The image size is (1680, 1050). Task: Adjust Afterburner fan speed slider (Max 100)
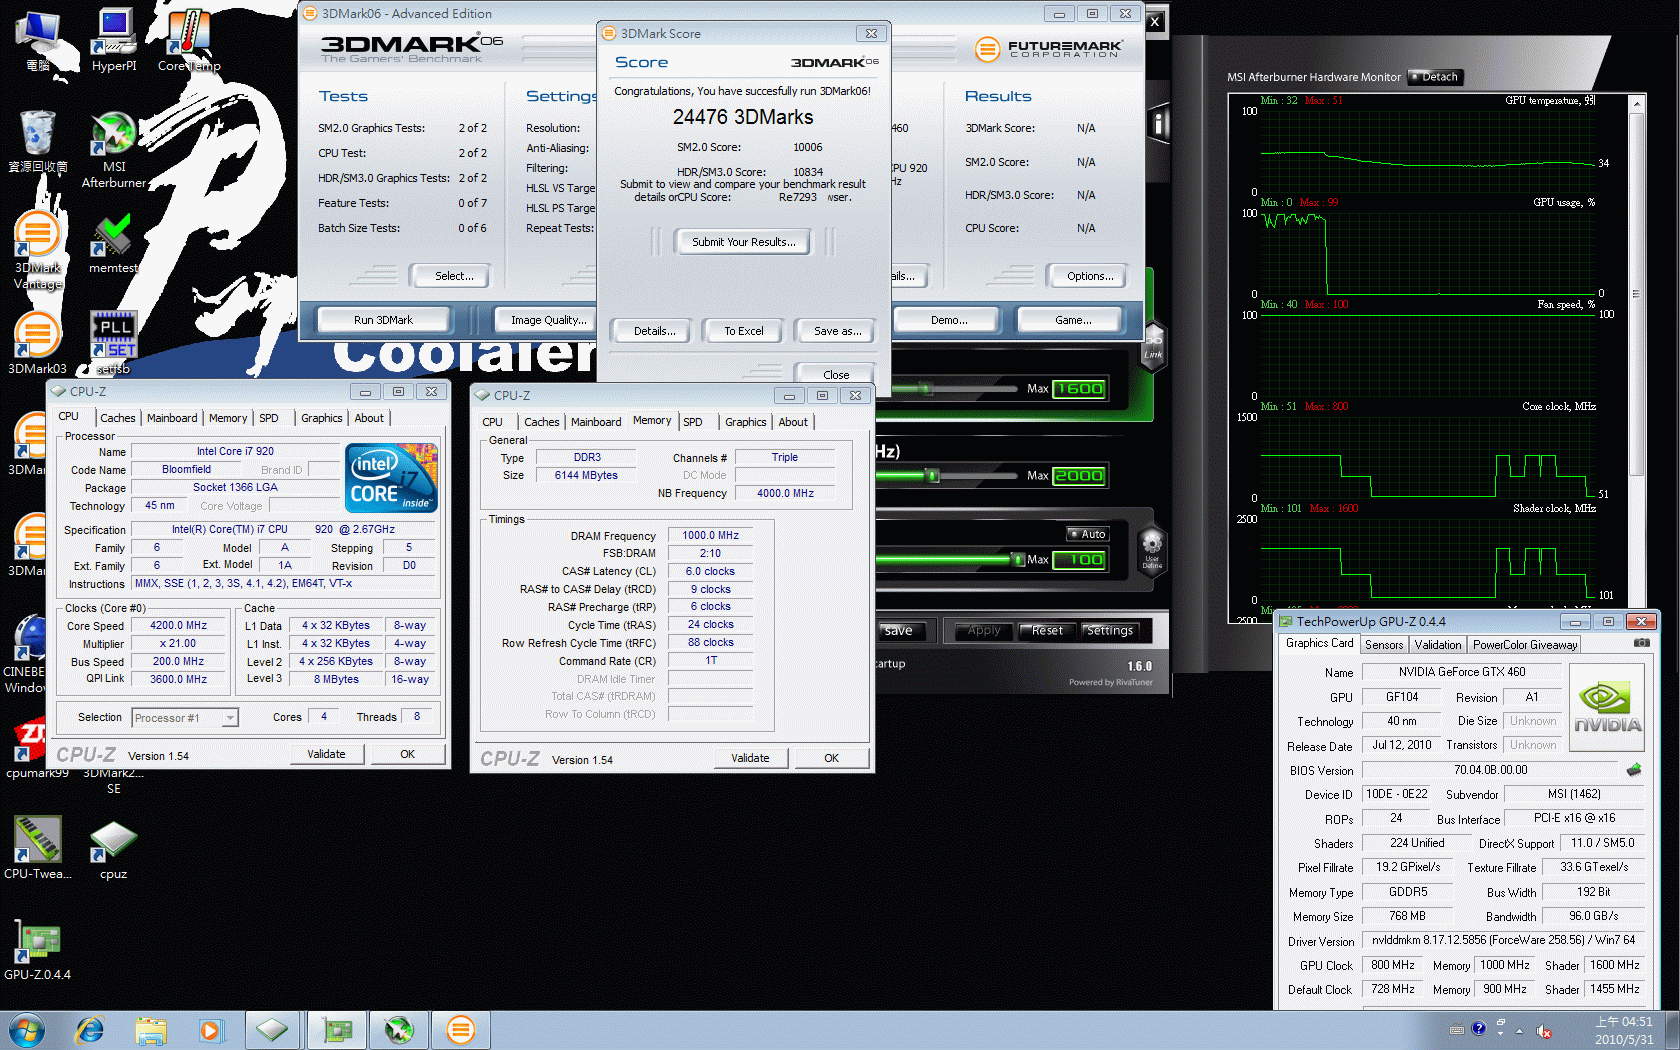point(1018,559)
